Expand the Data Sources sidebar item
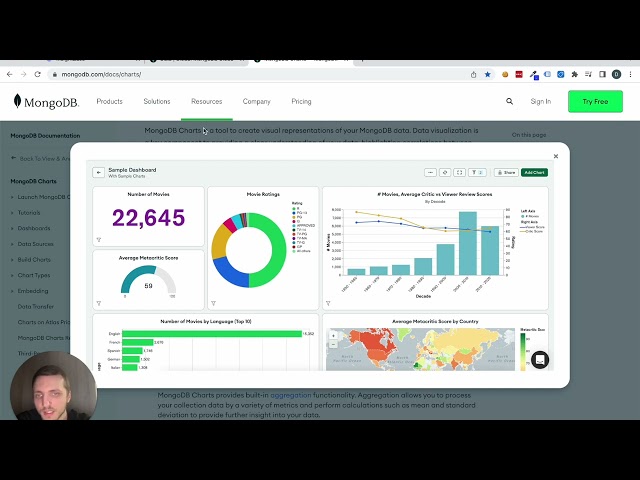The height and width of the screenshot is (480, 640). tap(32, 244)
